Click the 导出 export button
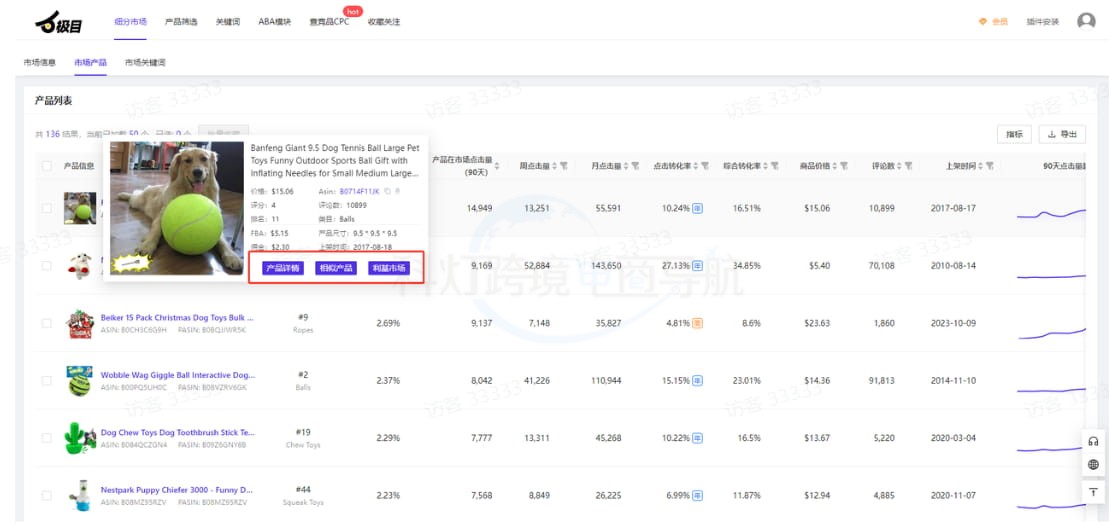 [x=1062, y=134]
